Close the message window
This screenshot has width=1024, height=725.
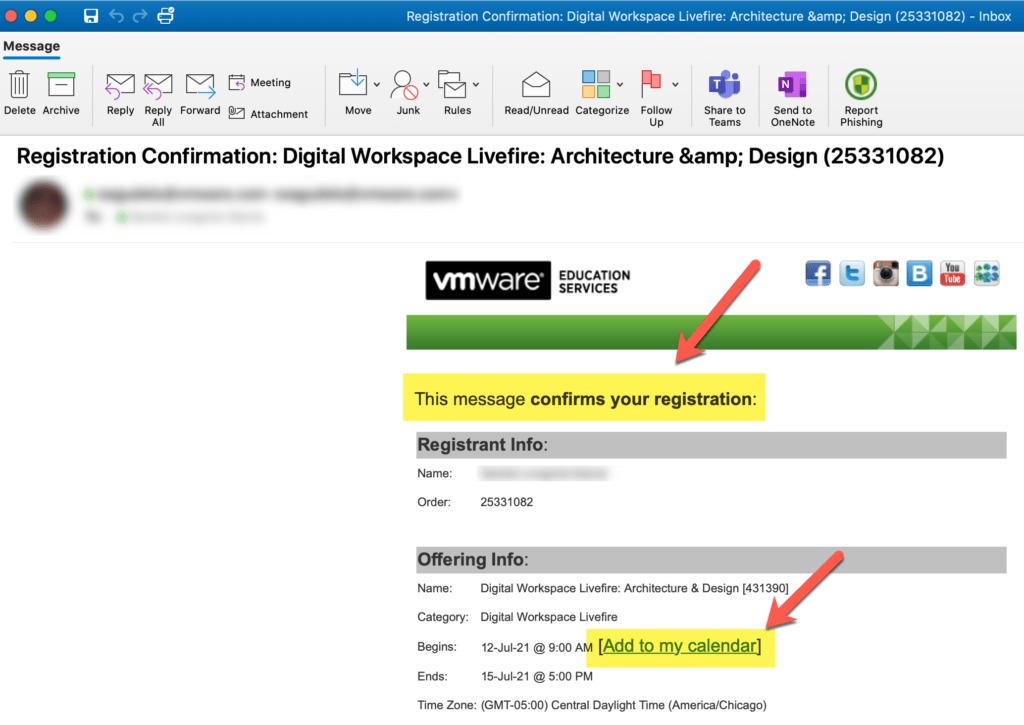click(11, 16)
